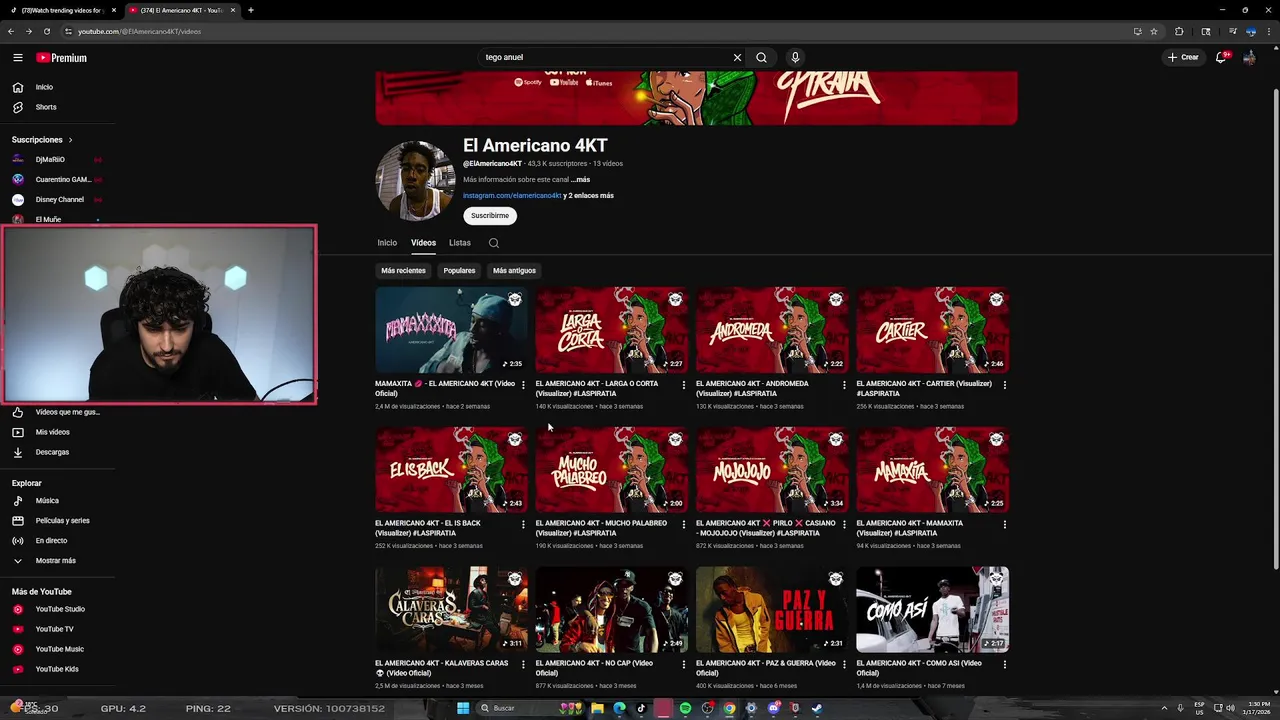Play the PAZ Y GUERRA video thumbnail
This screenshot has width=1280, height=720.
[772, 610]
